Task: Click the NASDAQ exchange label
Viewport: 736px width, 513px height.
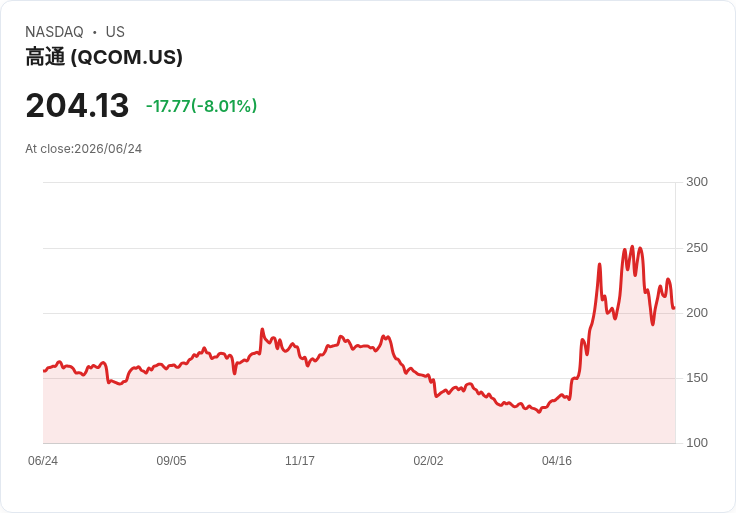Action: 54,32
